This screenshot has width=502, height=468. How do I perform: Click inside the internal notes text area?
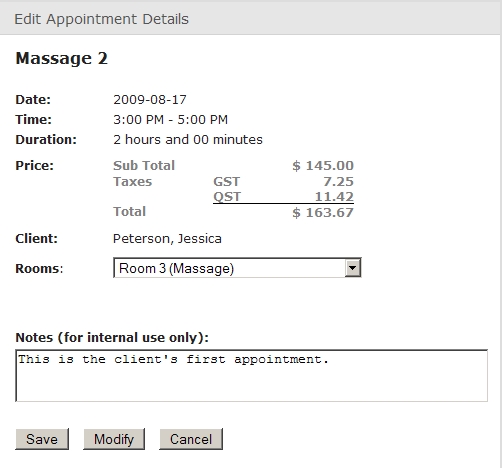[252, 375]
